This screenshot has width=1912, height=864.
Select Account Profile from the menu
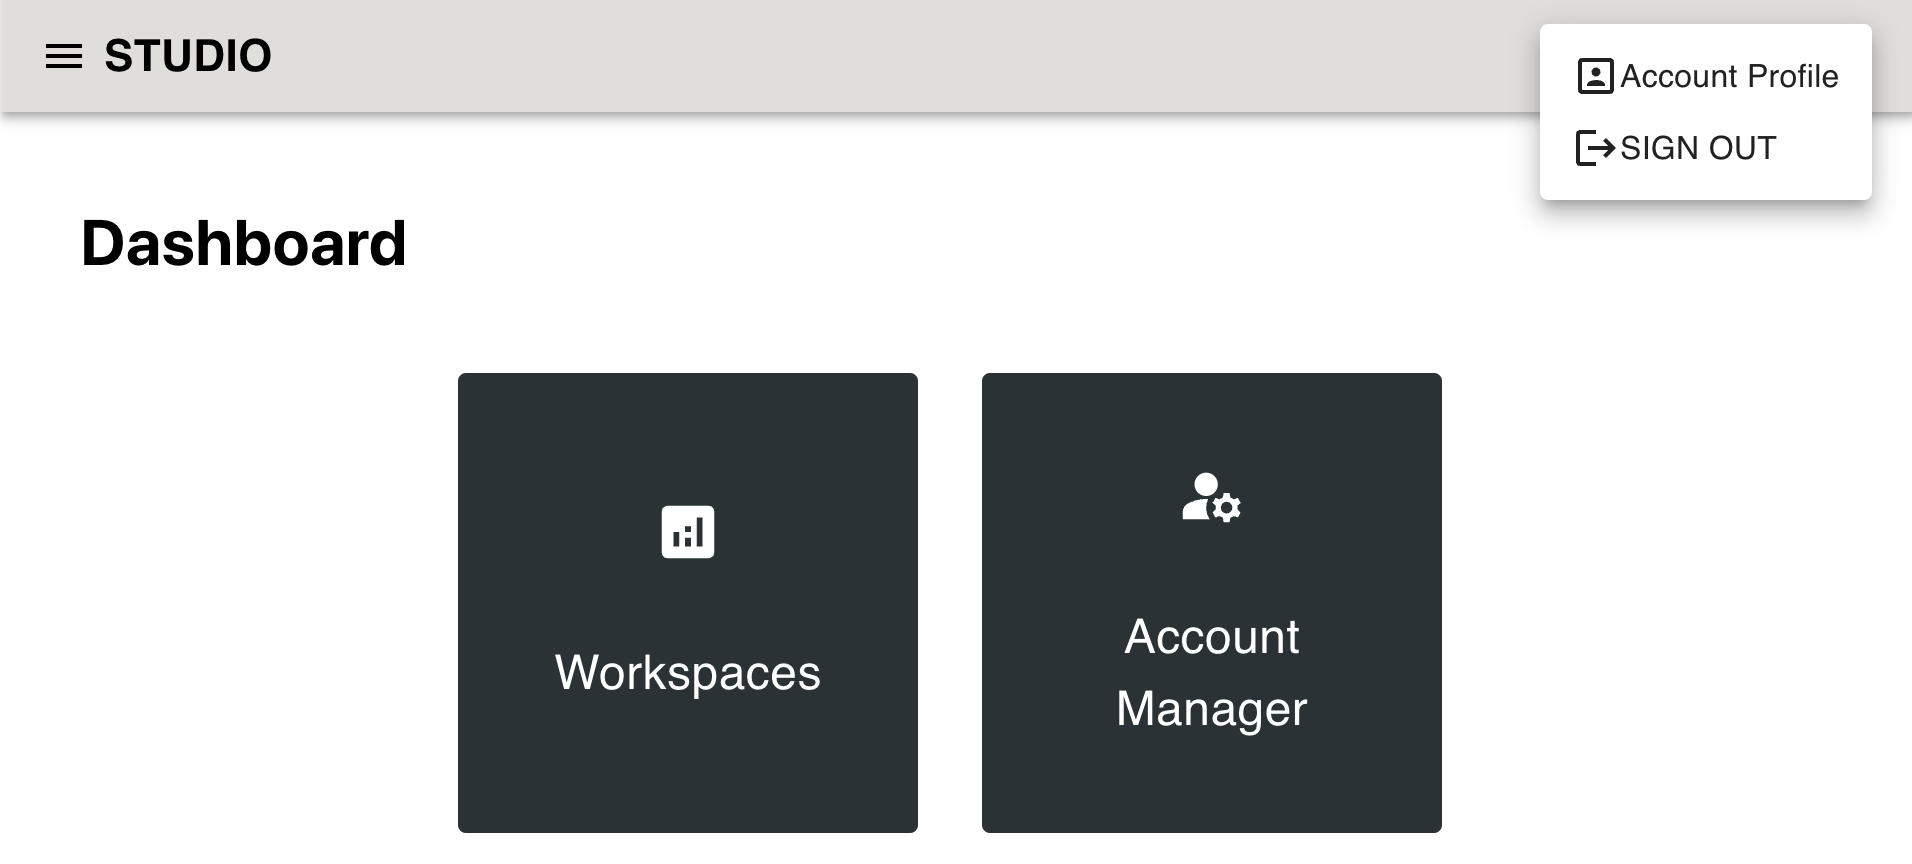1706,76
